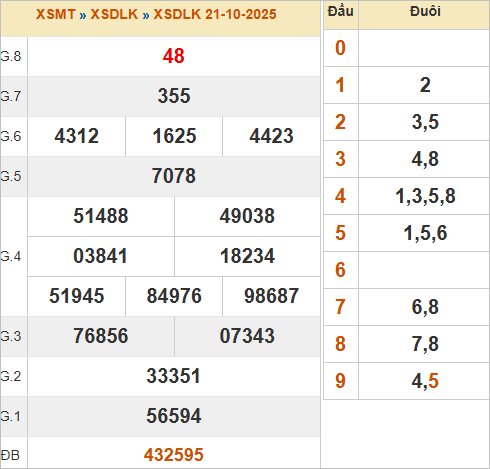The image size is (490, 469).
Task: Click tail values 3,5
Action: [x=425, y=122]
